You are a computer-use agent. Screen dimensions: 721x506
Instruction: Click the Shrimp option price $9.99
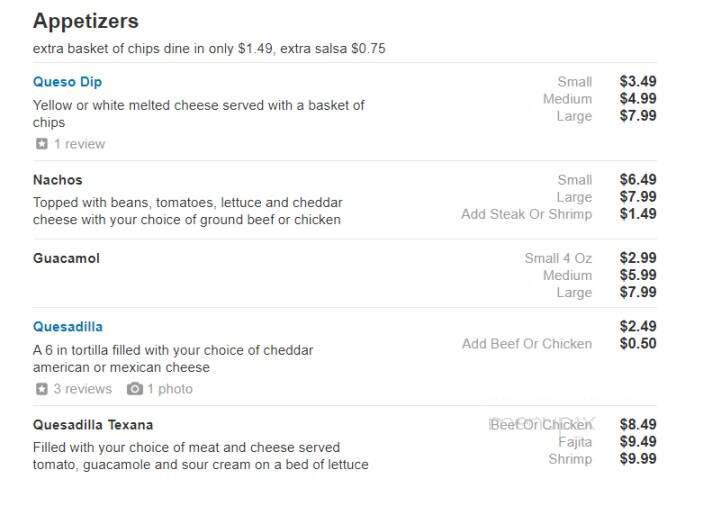coord(638,459)
